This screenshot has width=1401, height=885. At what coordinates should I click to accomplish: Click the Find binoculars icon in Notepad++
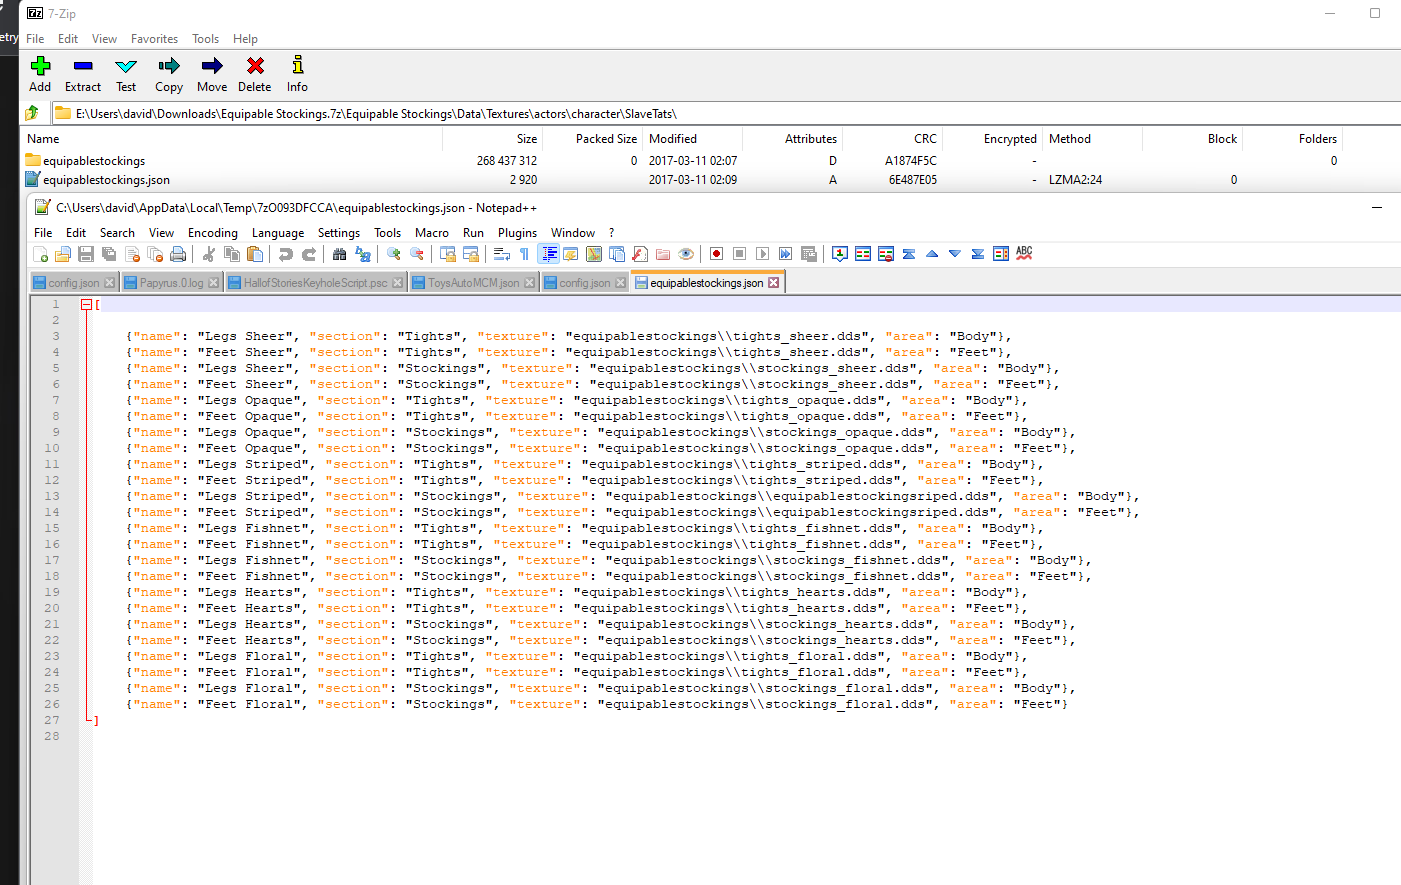click(339, 254)
